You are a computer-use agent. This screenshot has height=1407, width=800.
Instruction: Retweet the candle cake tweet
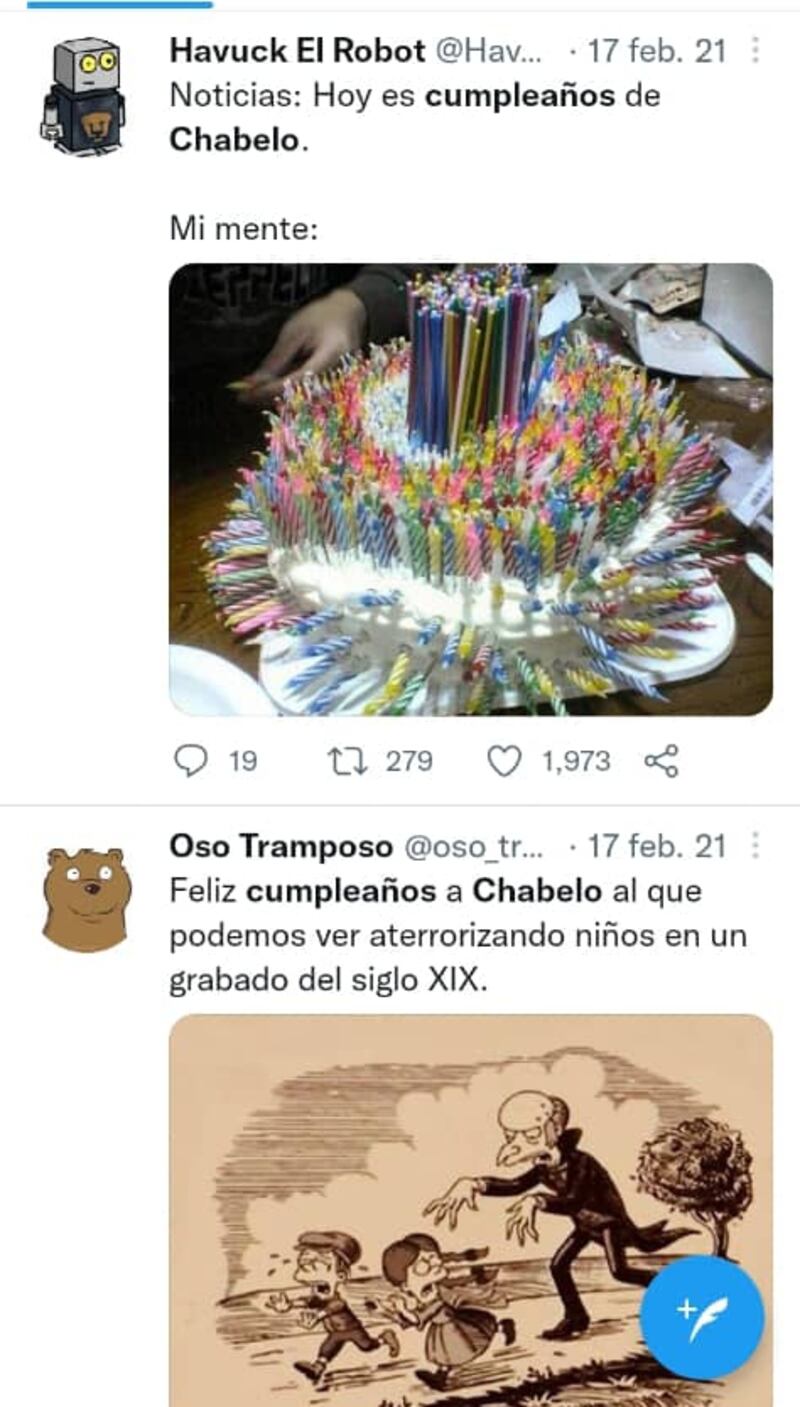point(346,762)
